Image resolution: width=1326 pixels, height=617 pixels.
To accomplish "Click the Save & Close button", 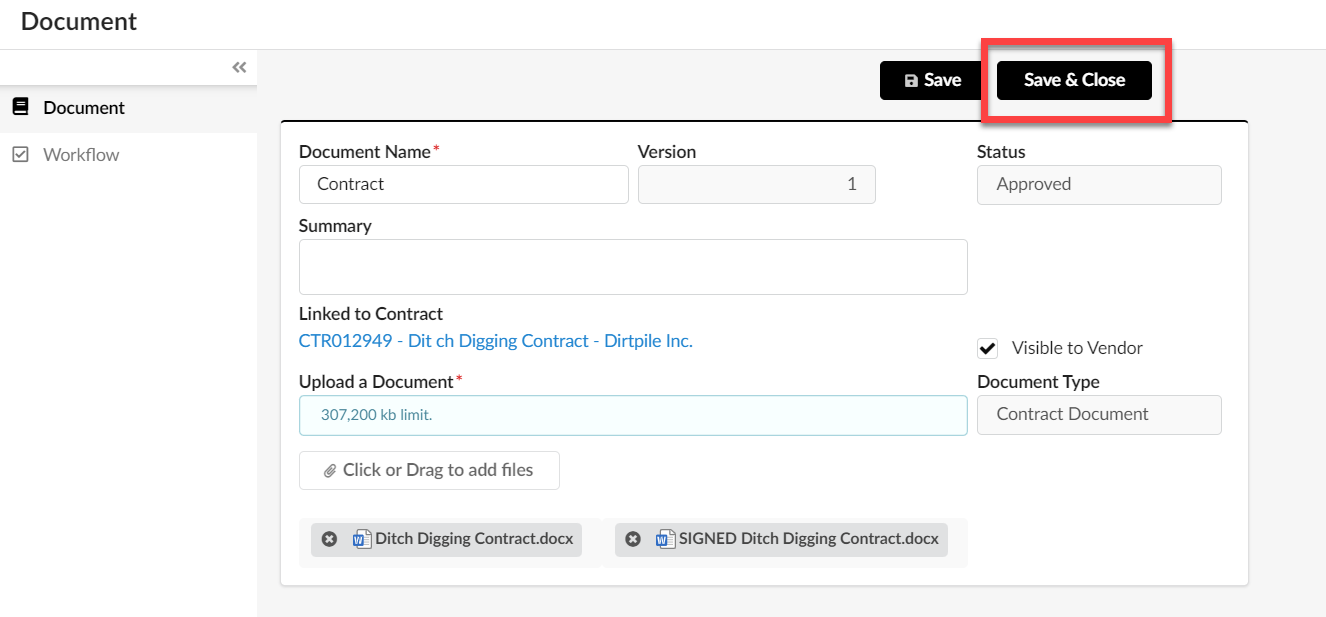I will click(x=1074, y=80).
